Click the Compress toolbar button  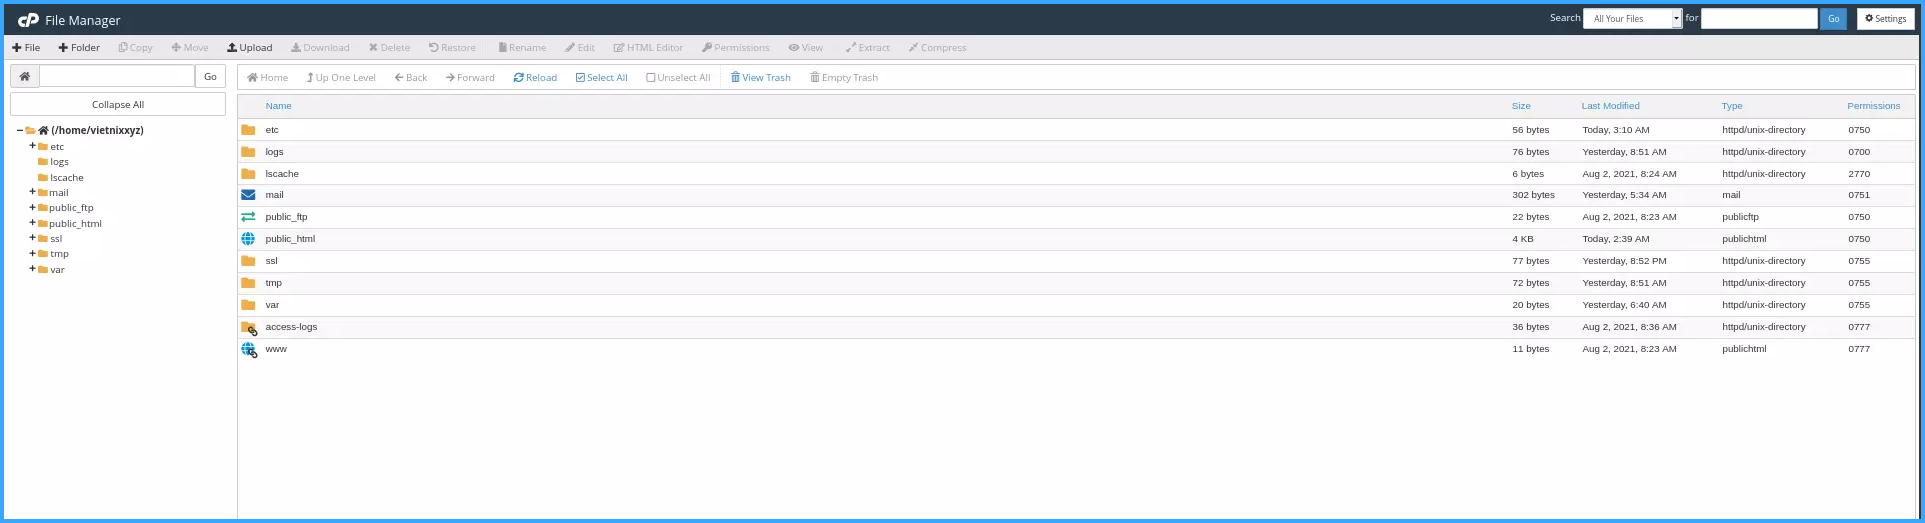(x=937, y=48)
